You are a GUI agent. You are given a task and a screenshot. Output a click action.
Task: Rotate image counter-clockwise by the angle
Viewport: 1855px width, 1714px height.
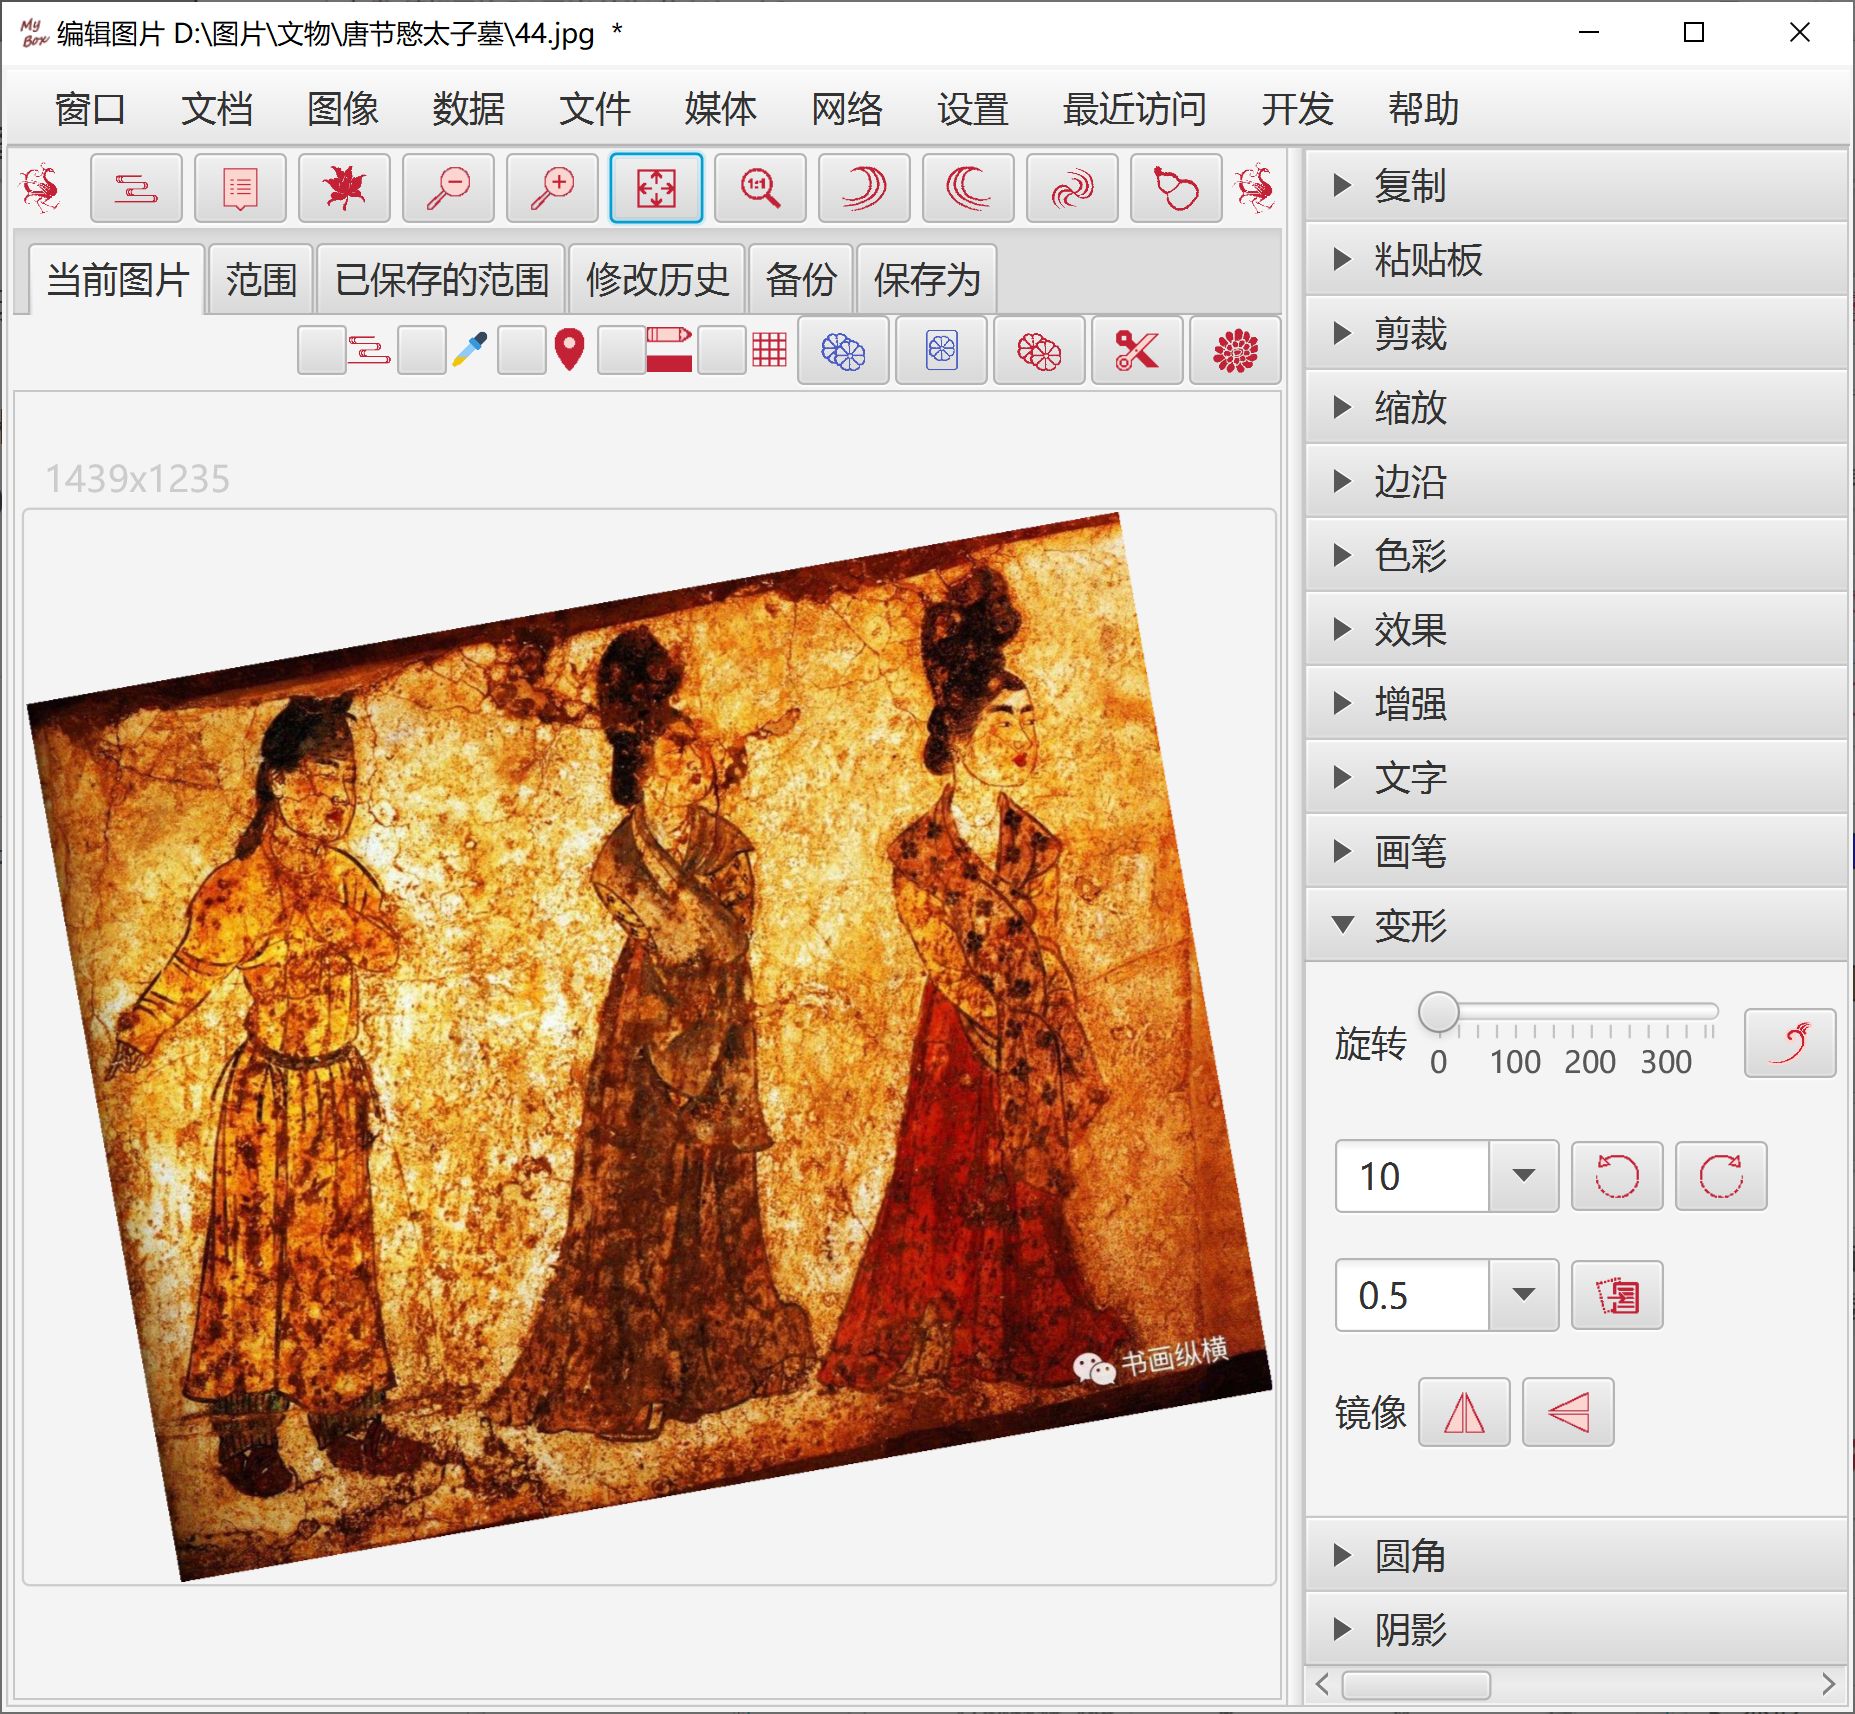tap(1617, 1176)
